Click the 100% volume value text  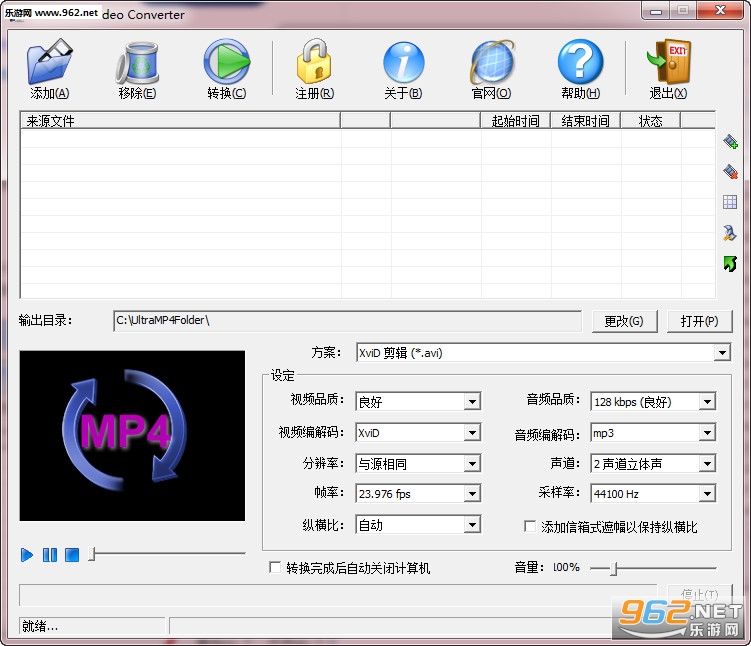[566, 567]
